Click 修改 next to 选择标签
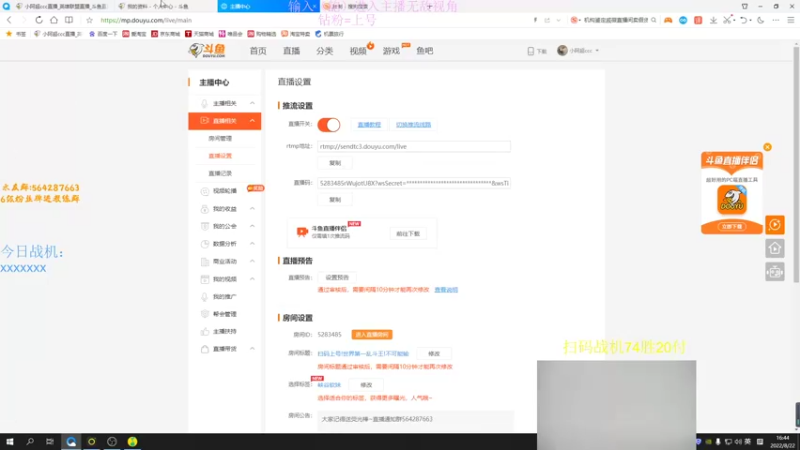Image resolution: width=800 pixels, height=450 pixels. coord(366,385)
